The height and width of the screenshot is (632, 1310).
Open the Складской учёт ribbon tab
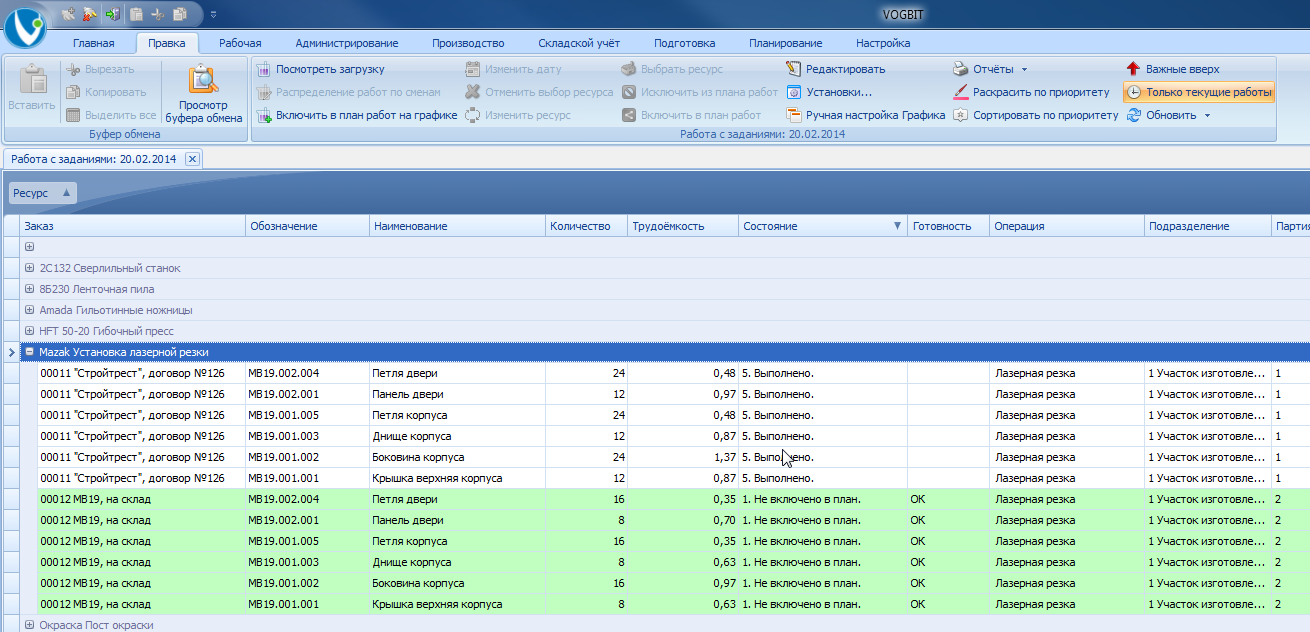point(579,43)
